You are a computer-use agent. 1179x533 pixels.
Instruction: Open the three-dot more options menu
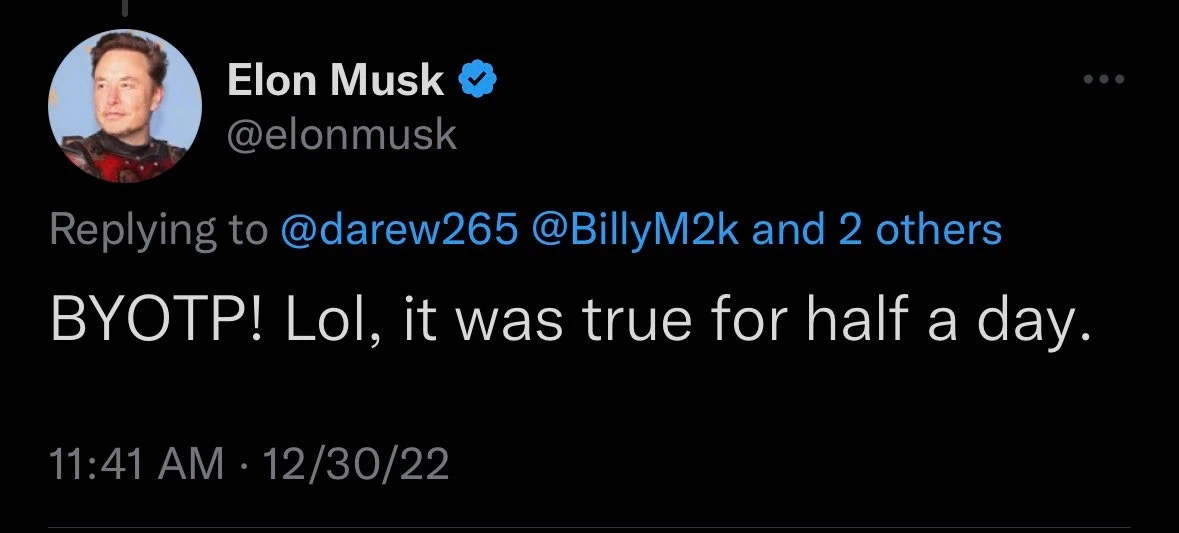coord(1105,79)
